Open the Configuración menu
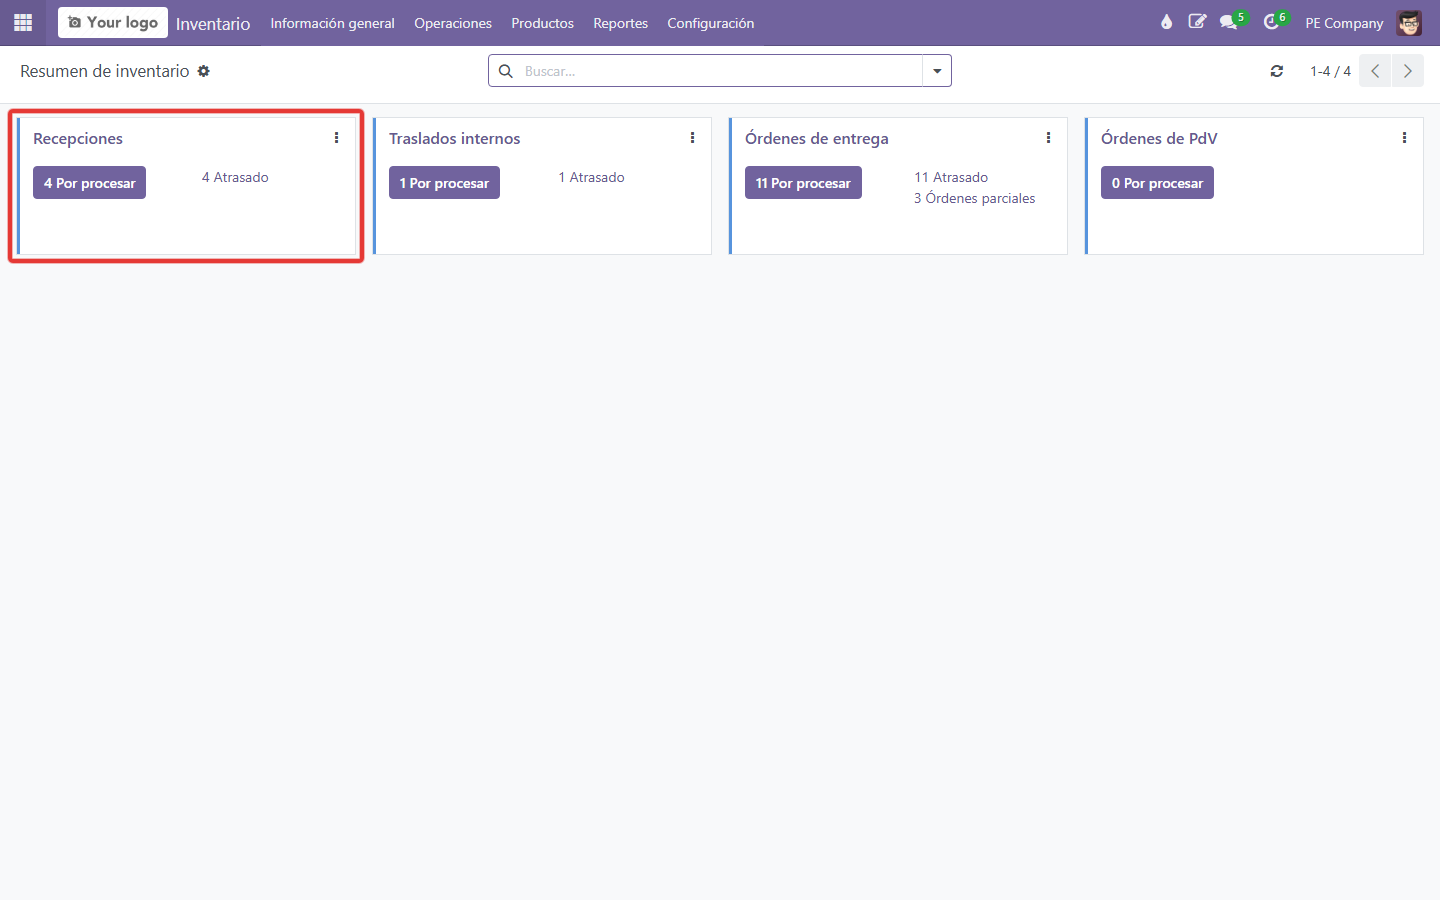This screenshot has height=900, width=1440. (711, 23)
